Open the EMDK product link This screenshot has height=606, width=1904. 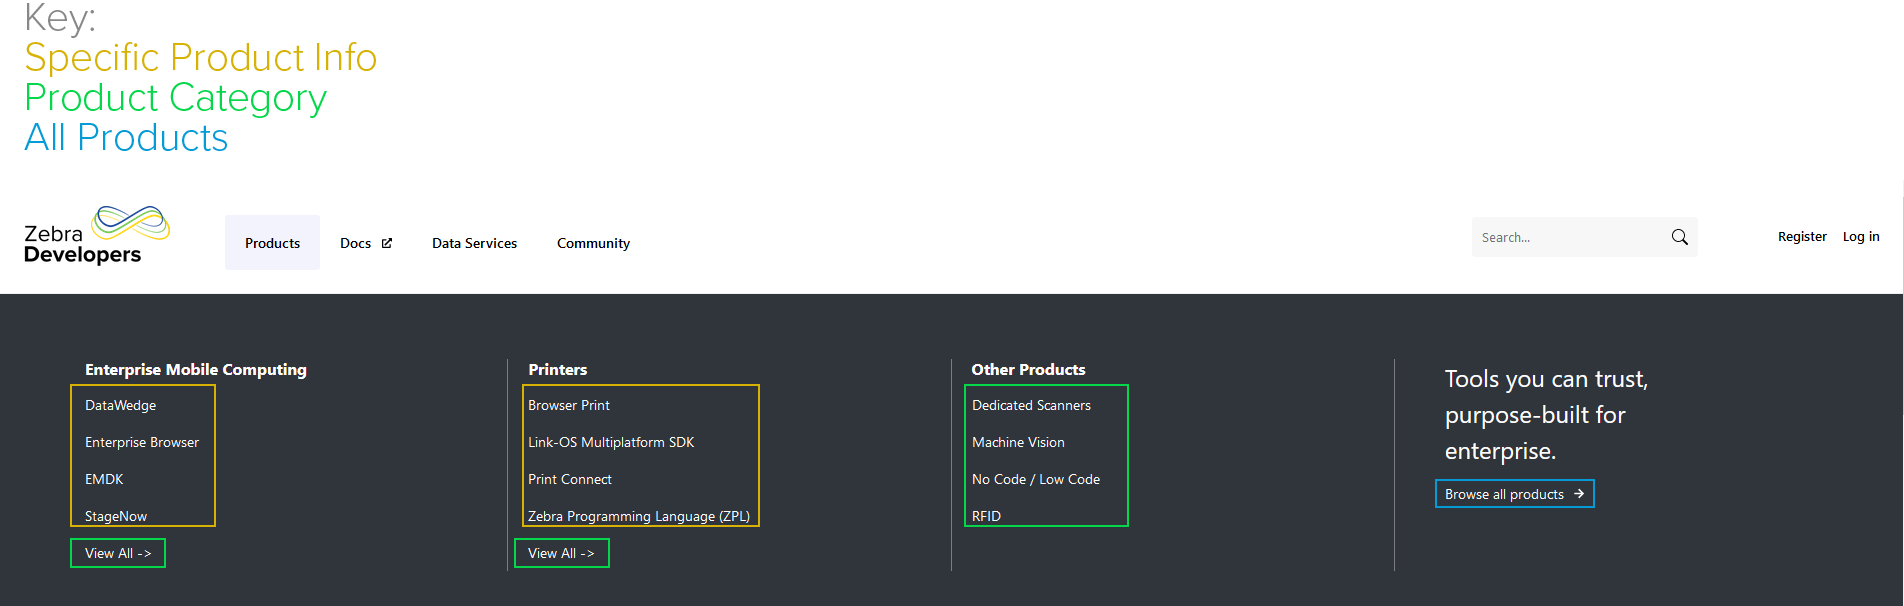pyautogui.click(x=104, y=479)
